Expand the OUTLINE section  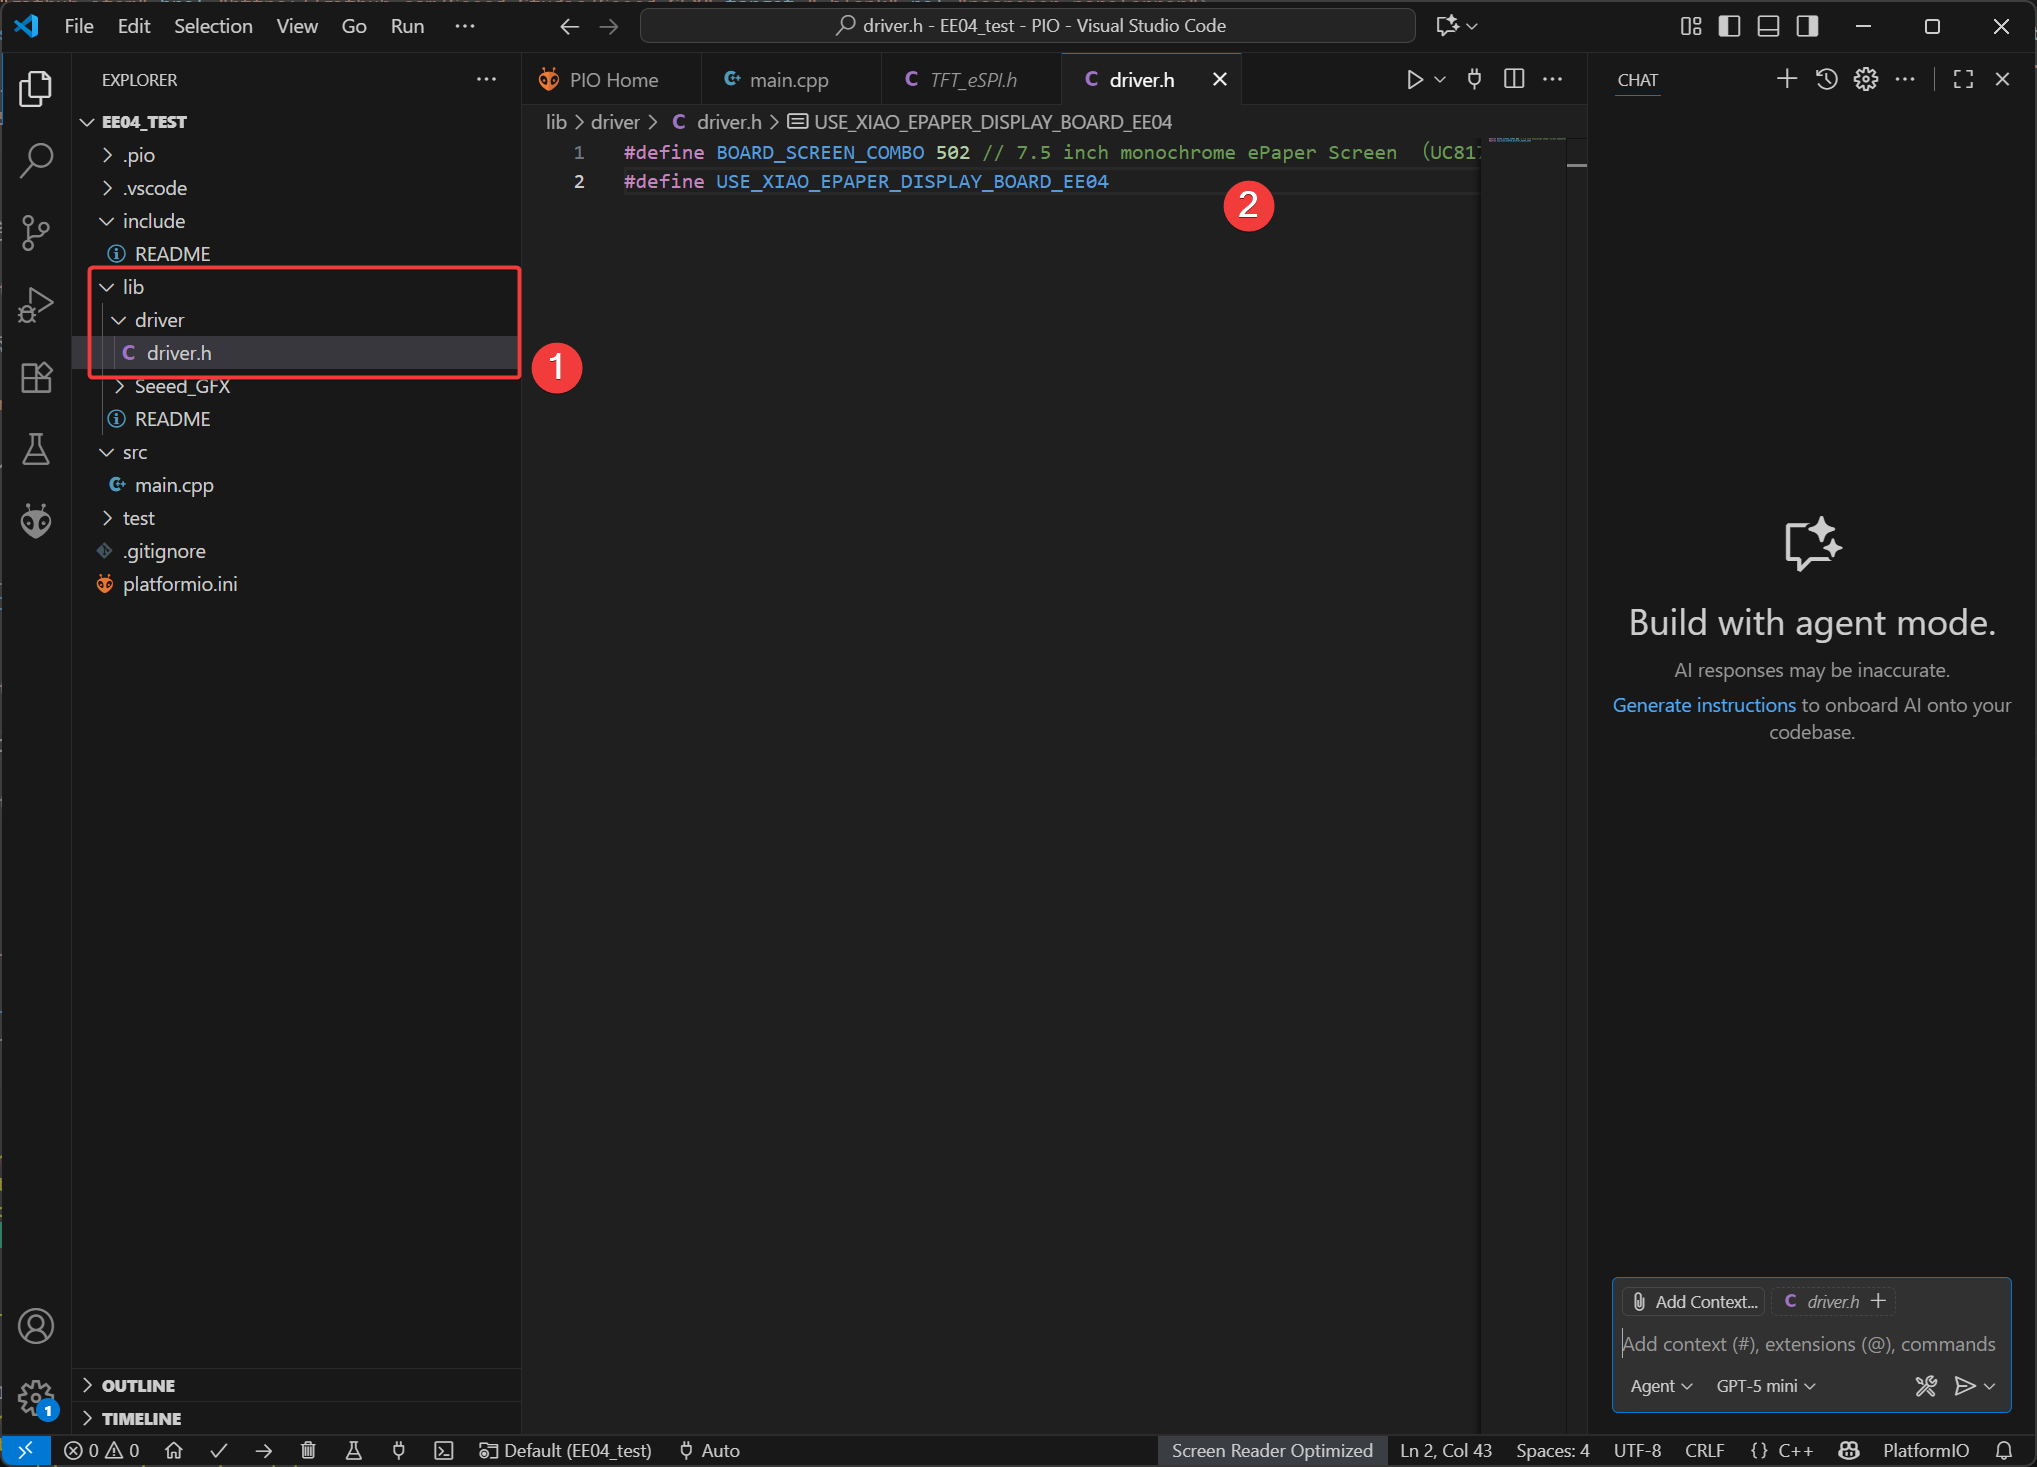tap(138, 1385)
